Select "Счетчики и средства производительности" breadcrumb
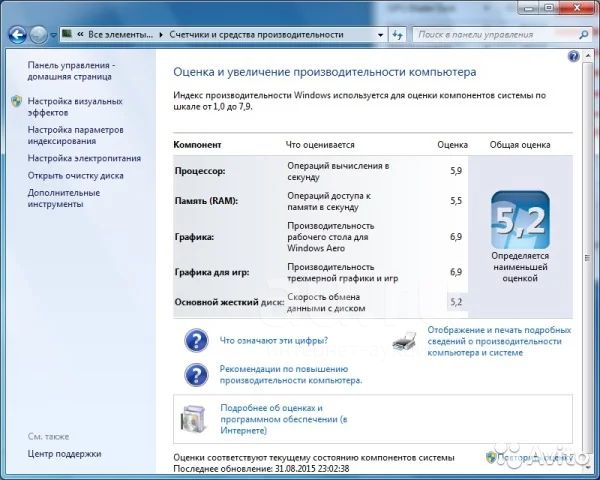The width and height of the screenshot is (600, 480). click(256, 34)
